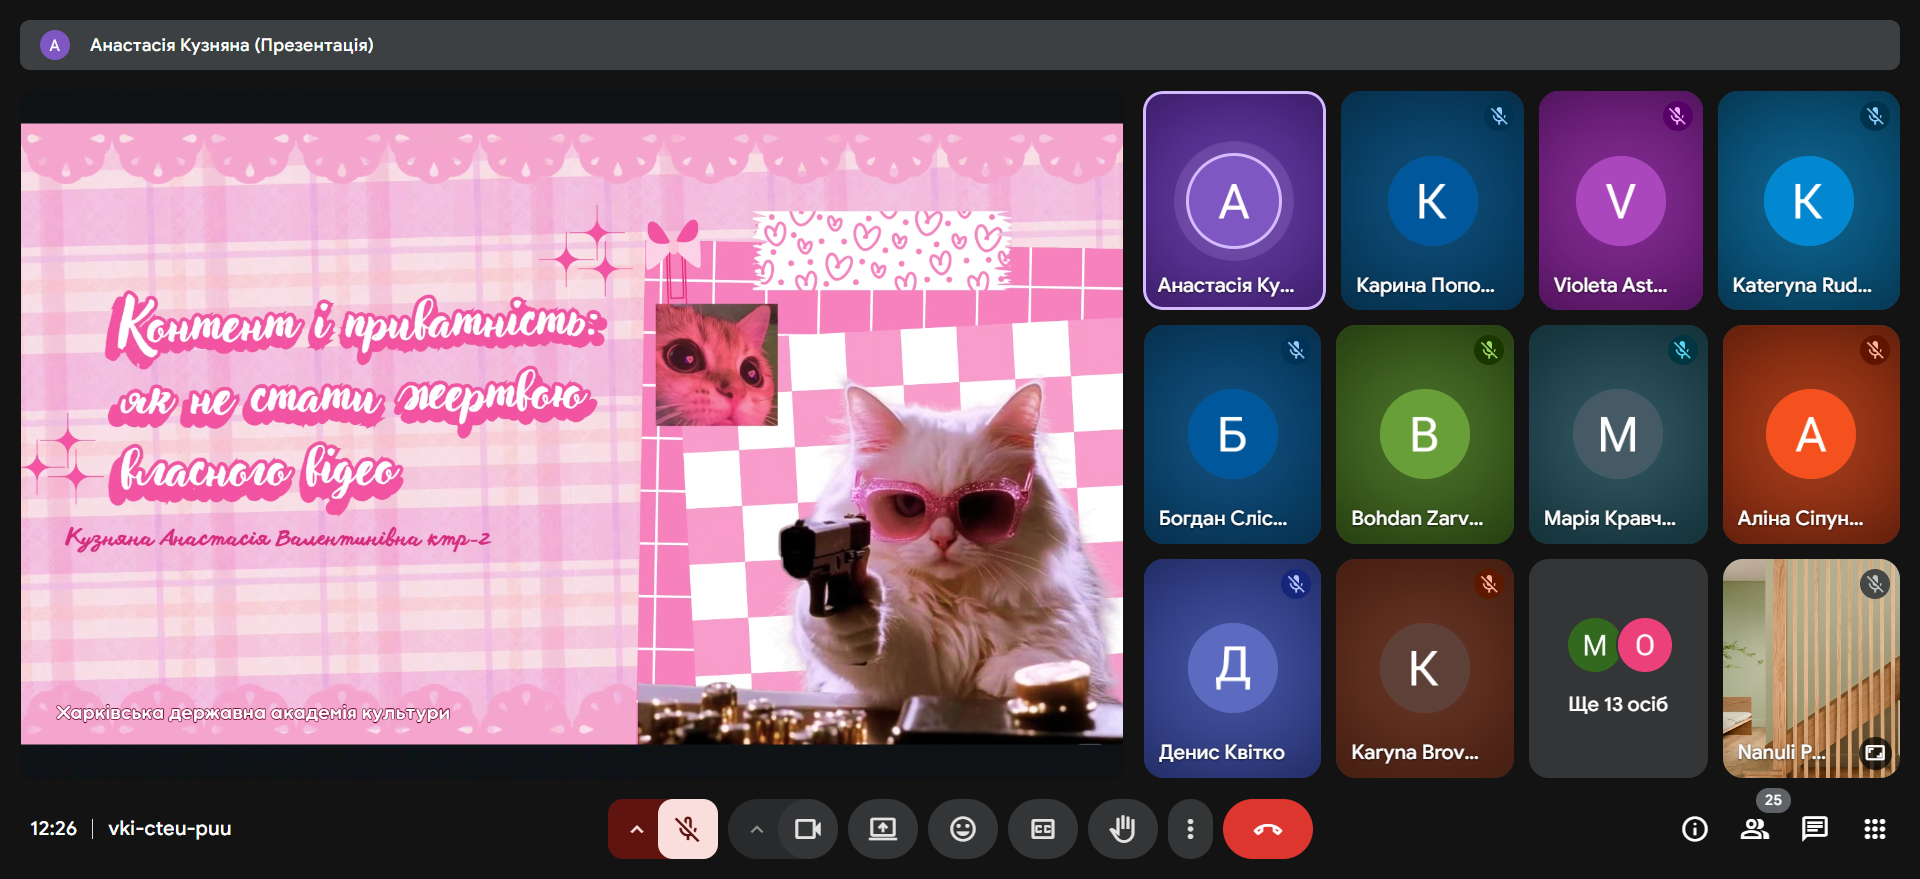The image size is (1920, 879).
Task: Turn on closed captions
Action: pos(1042,829)
